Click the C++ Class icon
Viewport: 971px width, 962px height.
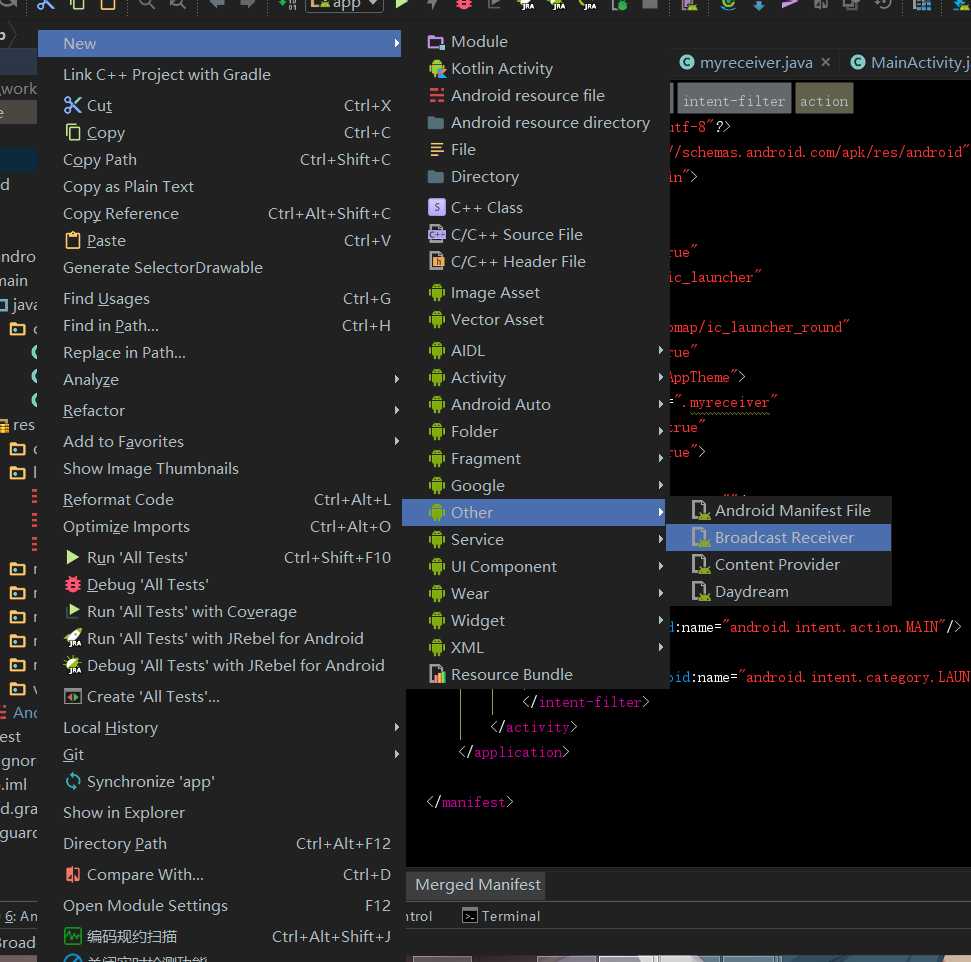[437, 207]
